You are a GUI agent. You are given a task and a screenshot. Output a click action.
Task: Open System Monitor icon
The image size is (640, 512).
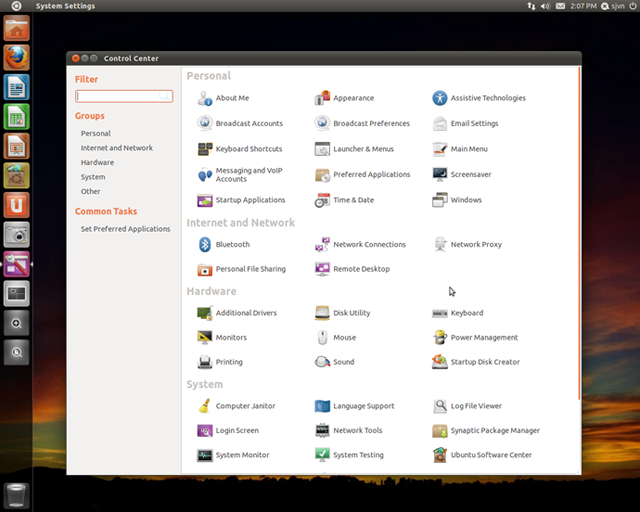(x=204, y=455)
